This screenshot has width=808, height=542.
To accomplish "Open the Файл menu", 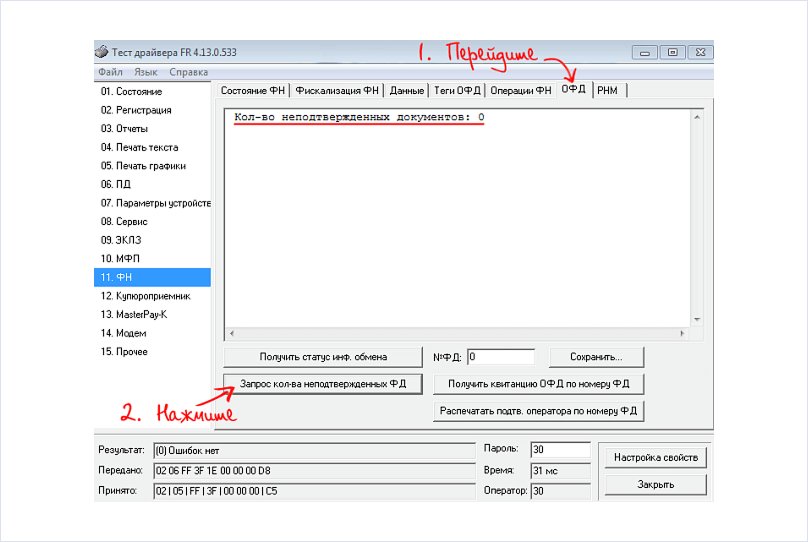I will (110, 72).
